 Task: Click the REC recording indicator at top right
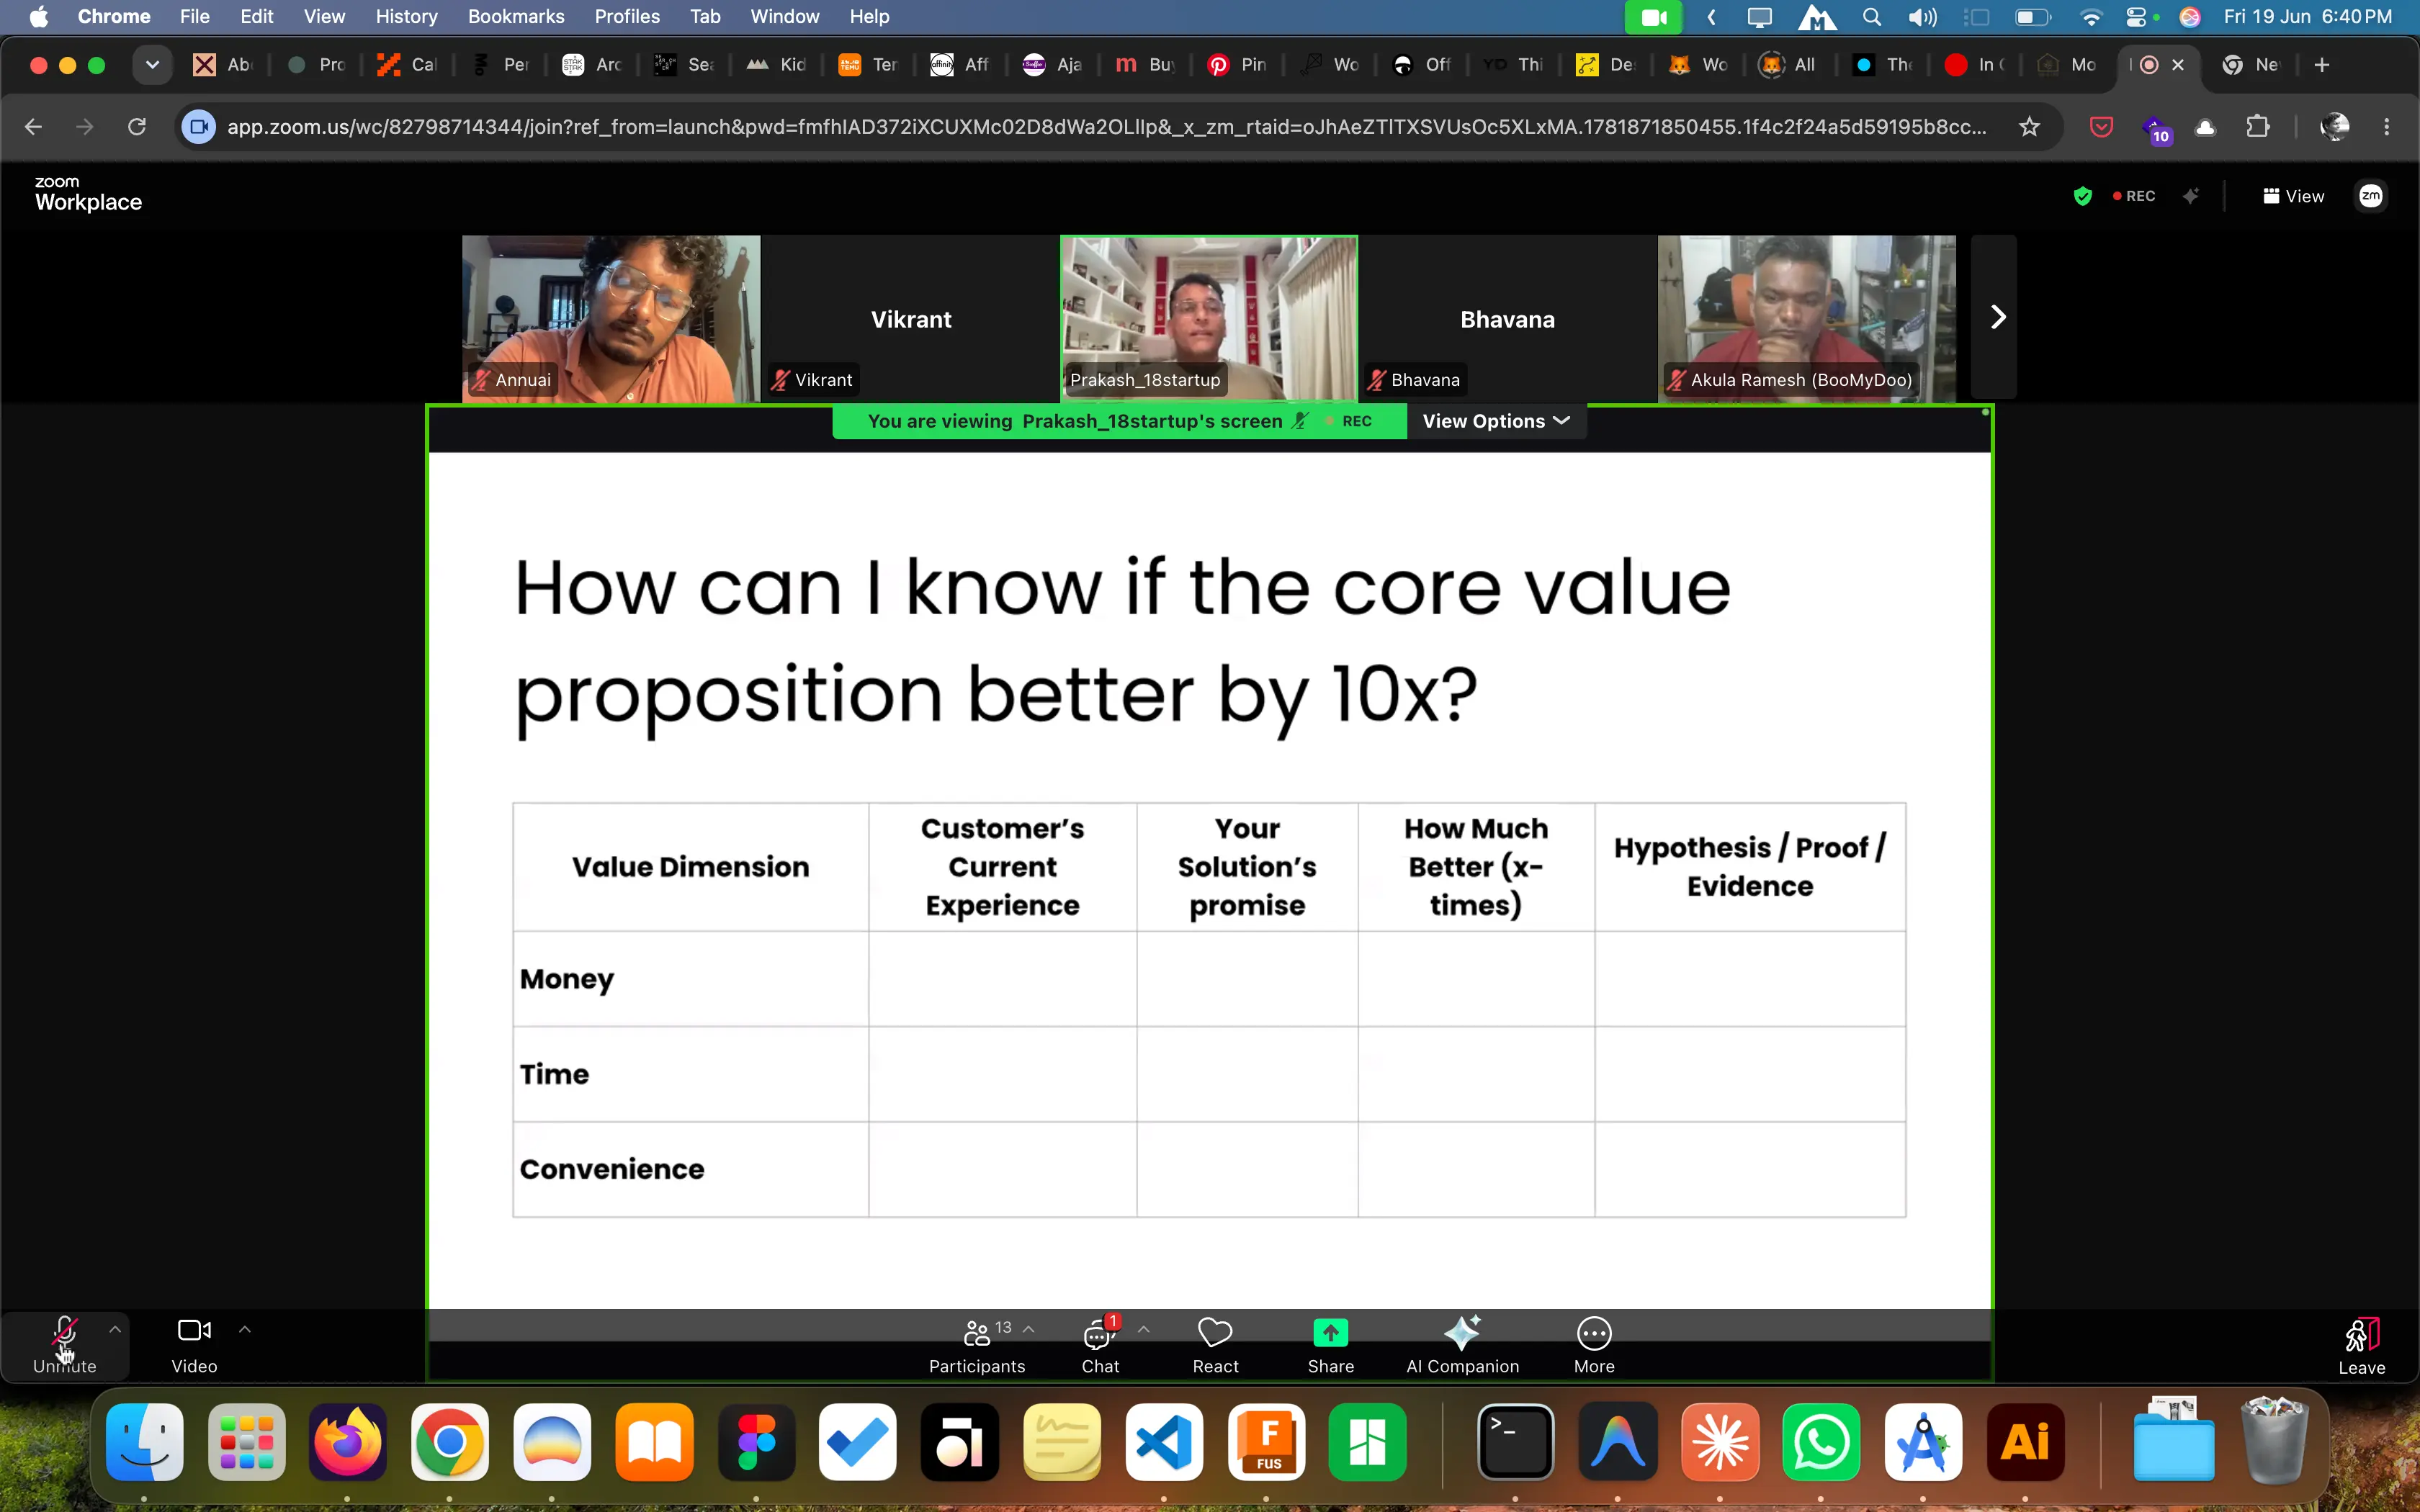pyautogui.click(x=2134, y=196)
